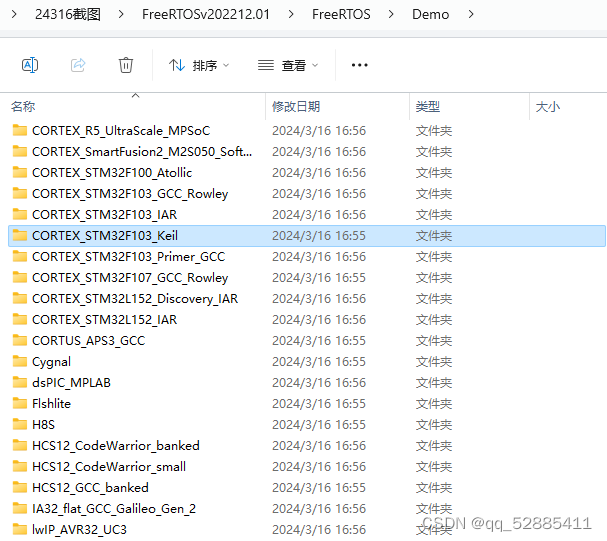The image size is (607, 541).
Task: Click folder icon of CORTEX_STM32L152_IAR
Action: click(20, 319)
